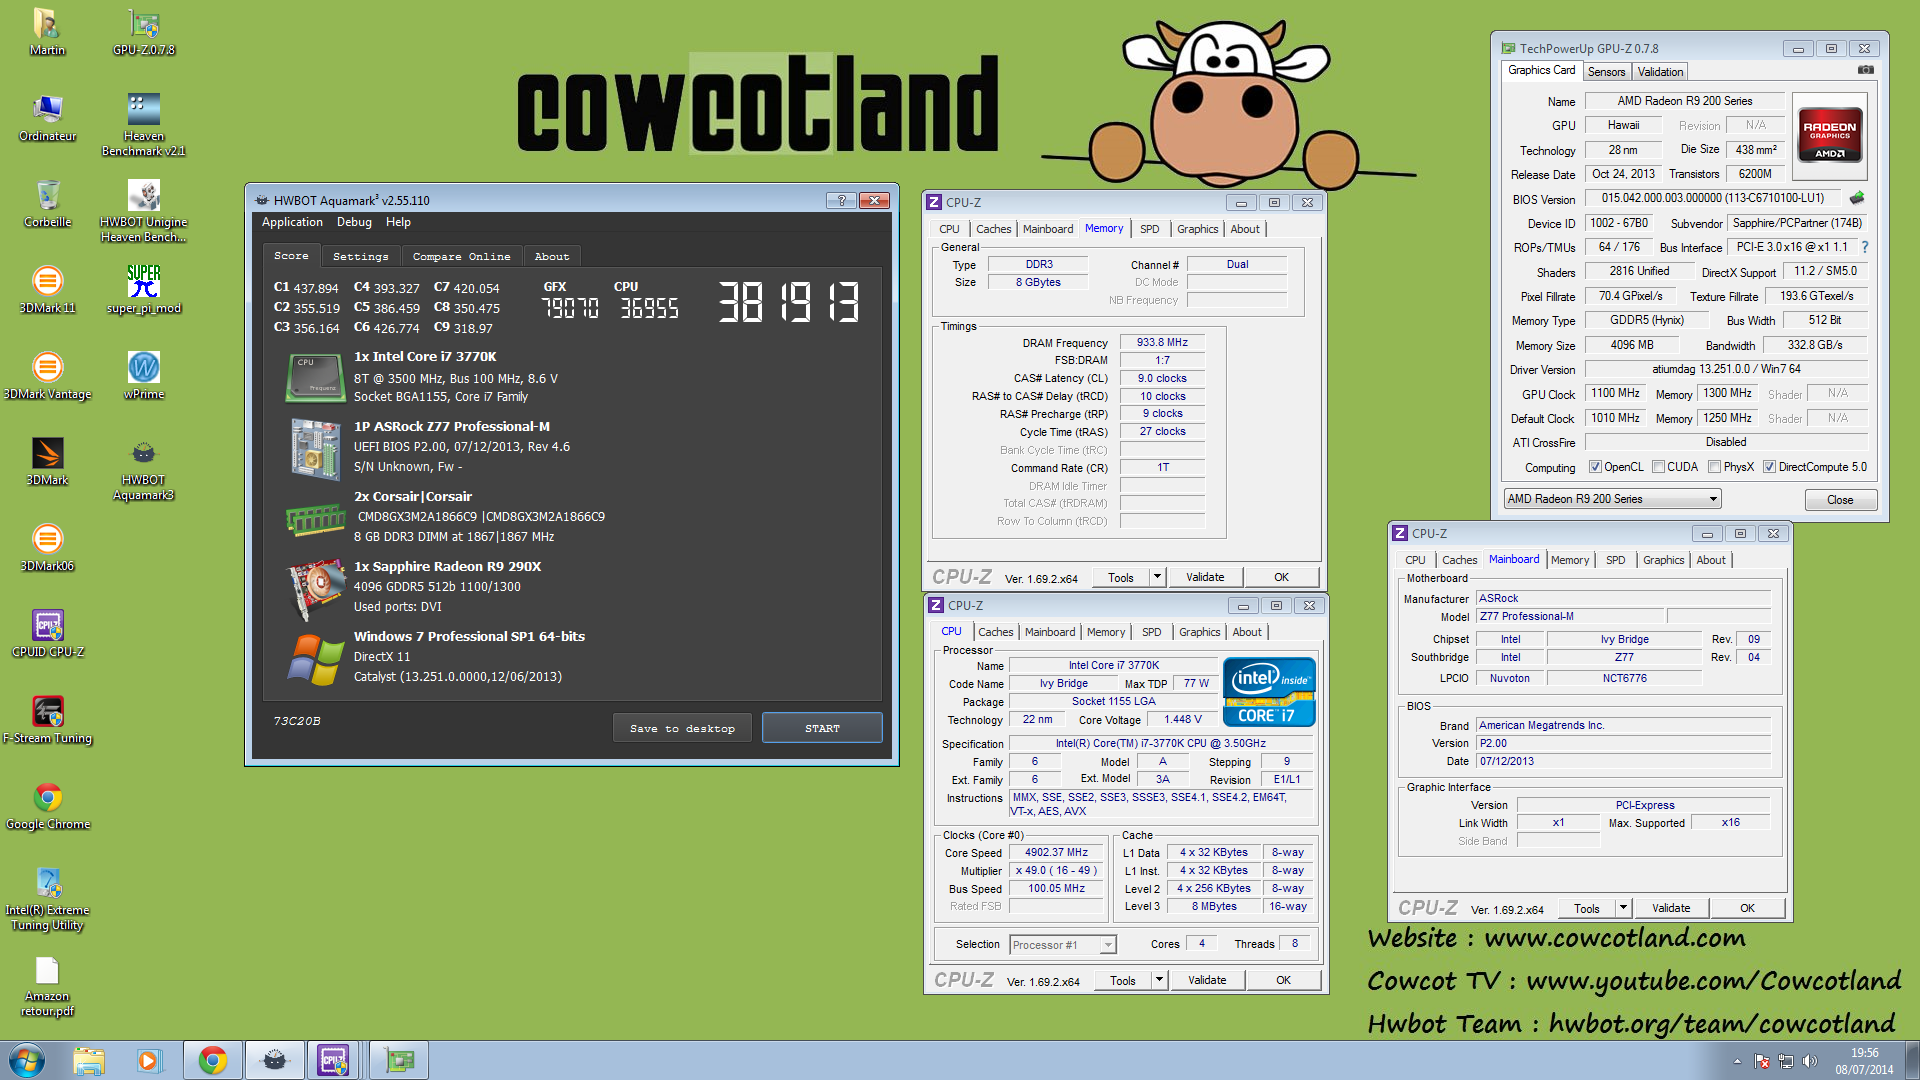Open Chrome from the taskbar
This screenshot has height=1080, width=1920.
click(x=212, y=1060)
